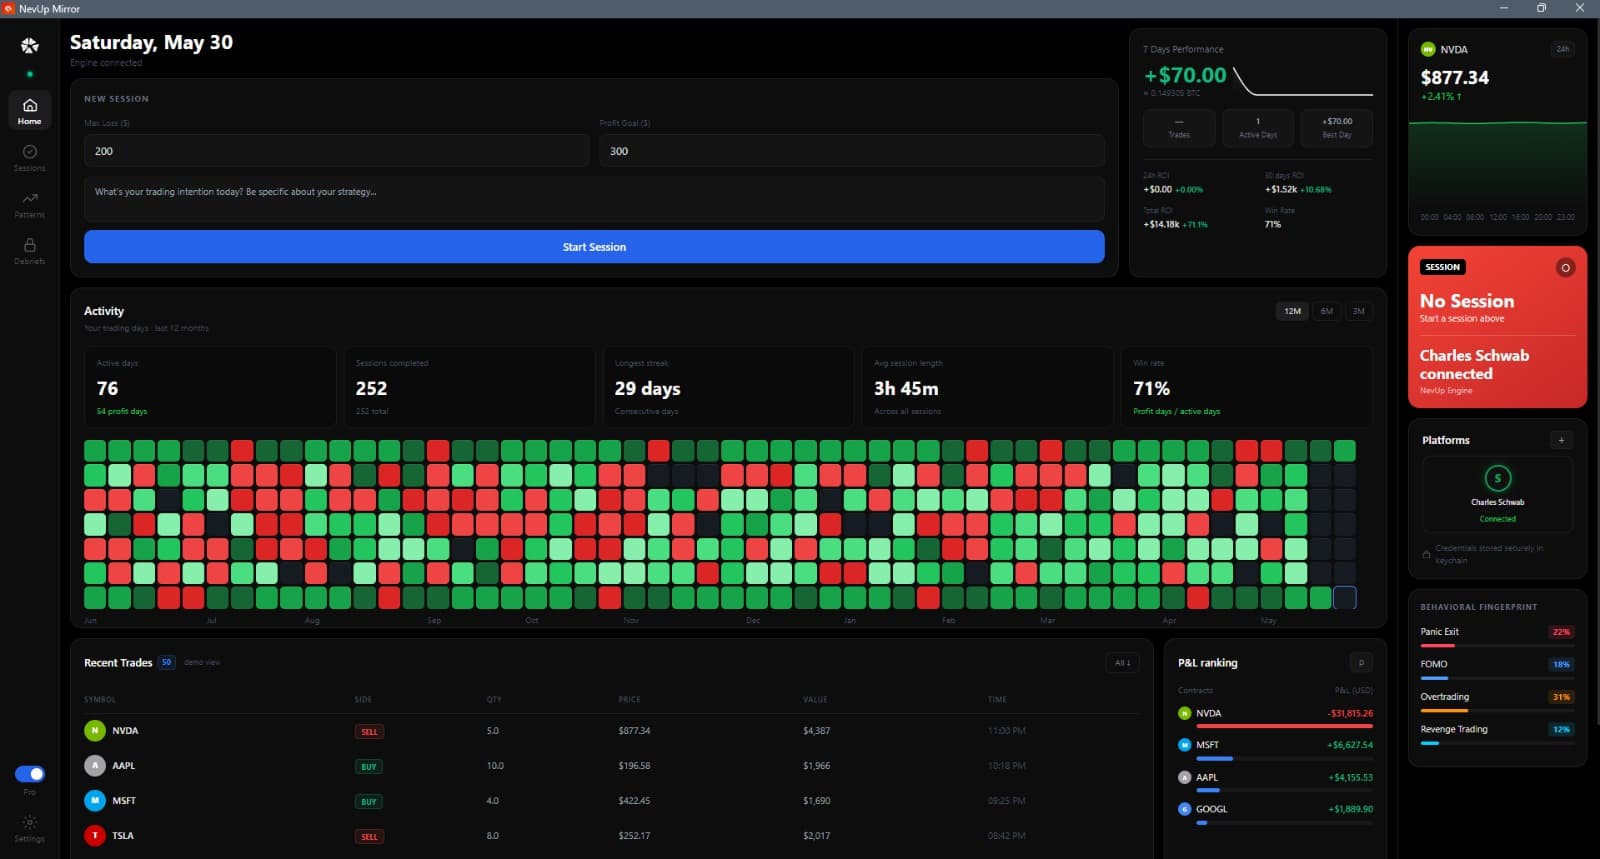Click the Active Days tile in 7 Days Performance
This screenshot has height=859, width=1600.
point(1258,128)
